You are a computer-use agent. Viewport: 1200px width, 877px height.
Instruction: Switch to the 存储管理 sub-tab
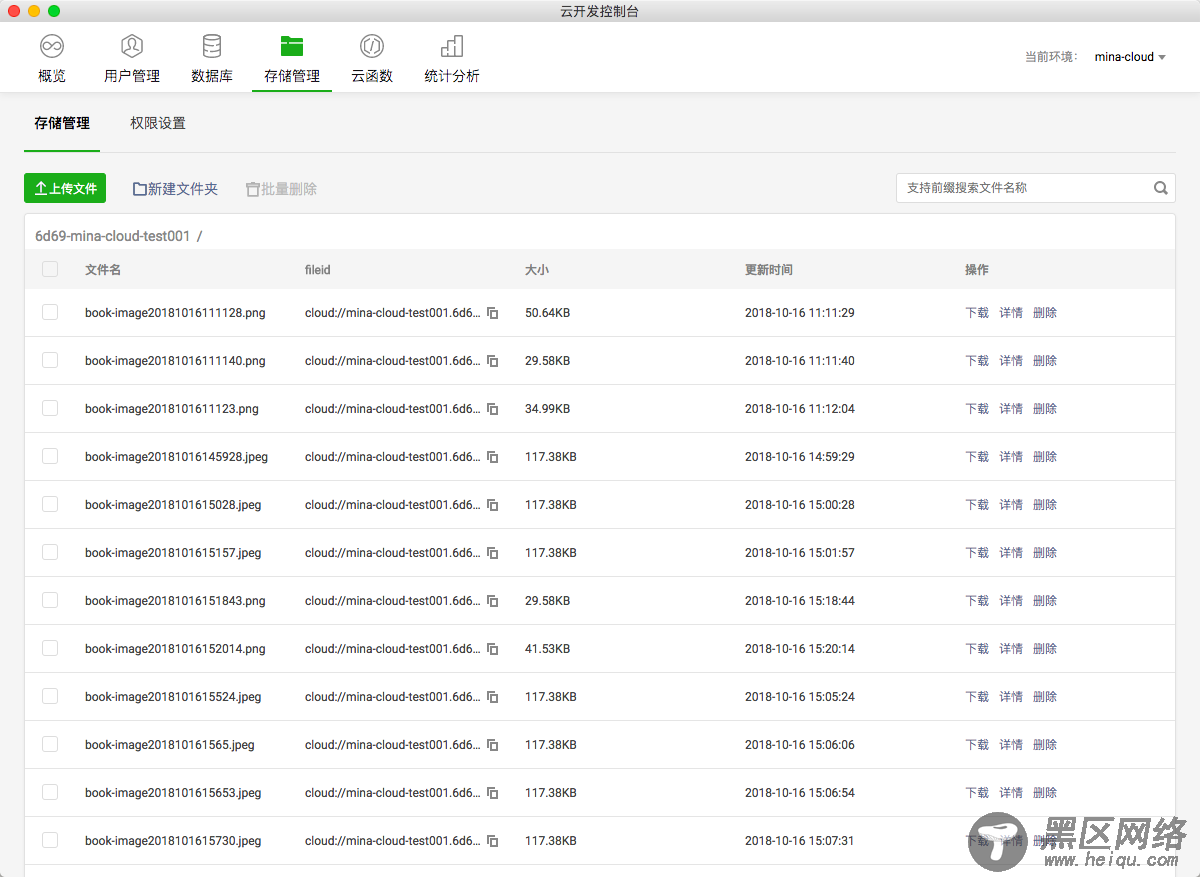click(x=62, y=123)
